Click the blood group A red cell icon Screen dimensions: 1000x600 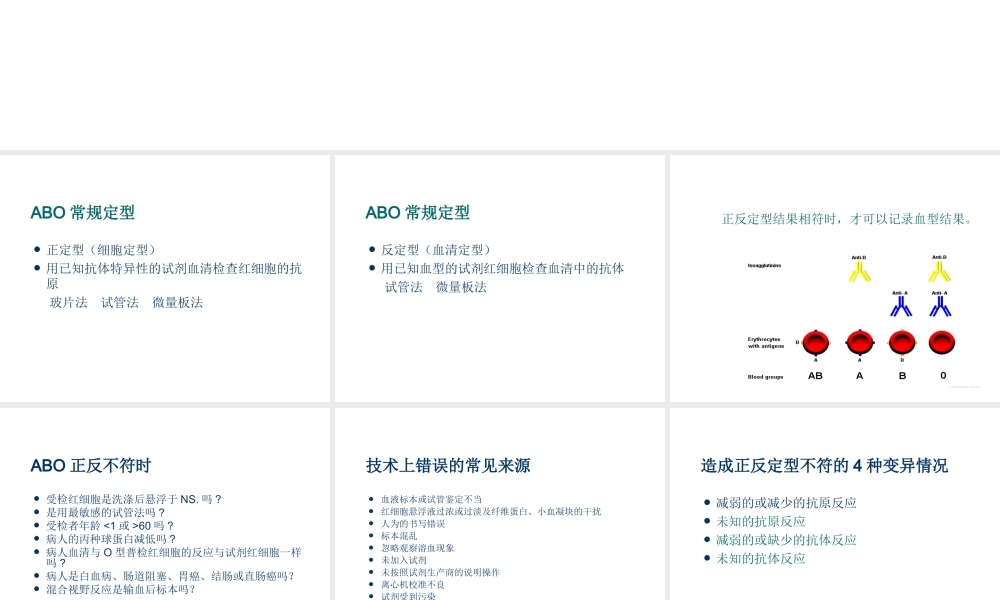click(x=860, y=342)
